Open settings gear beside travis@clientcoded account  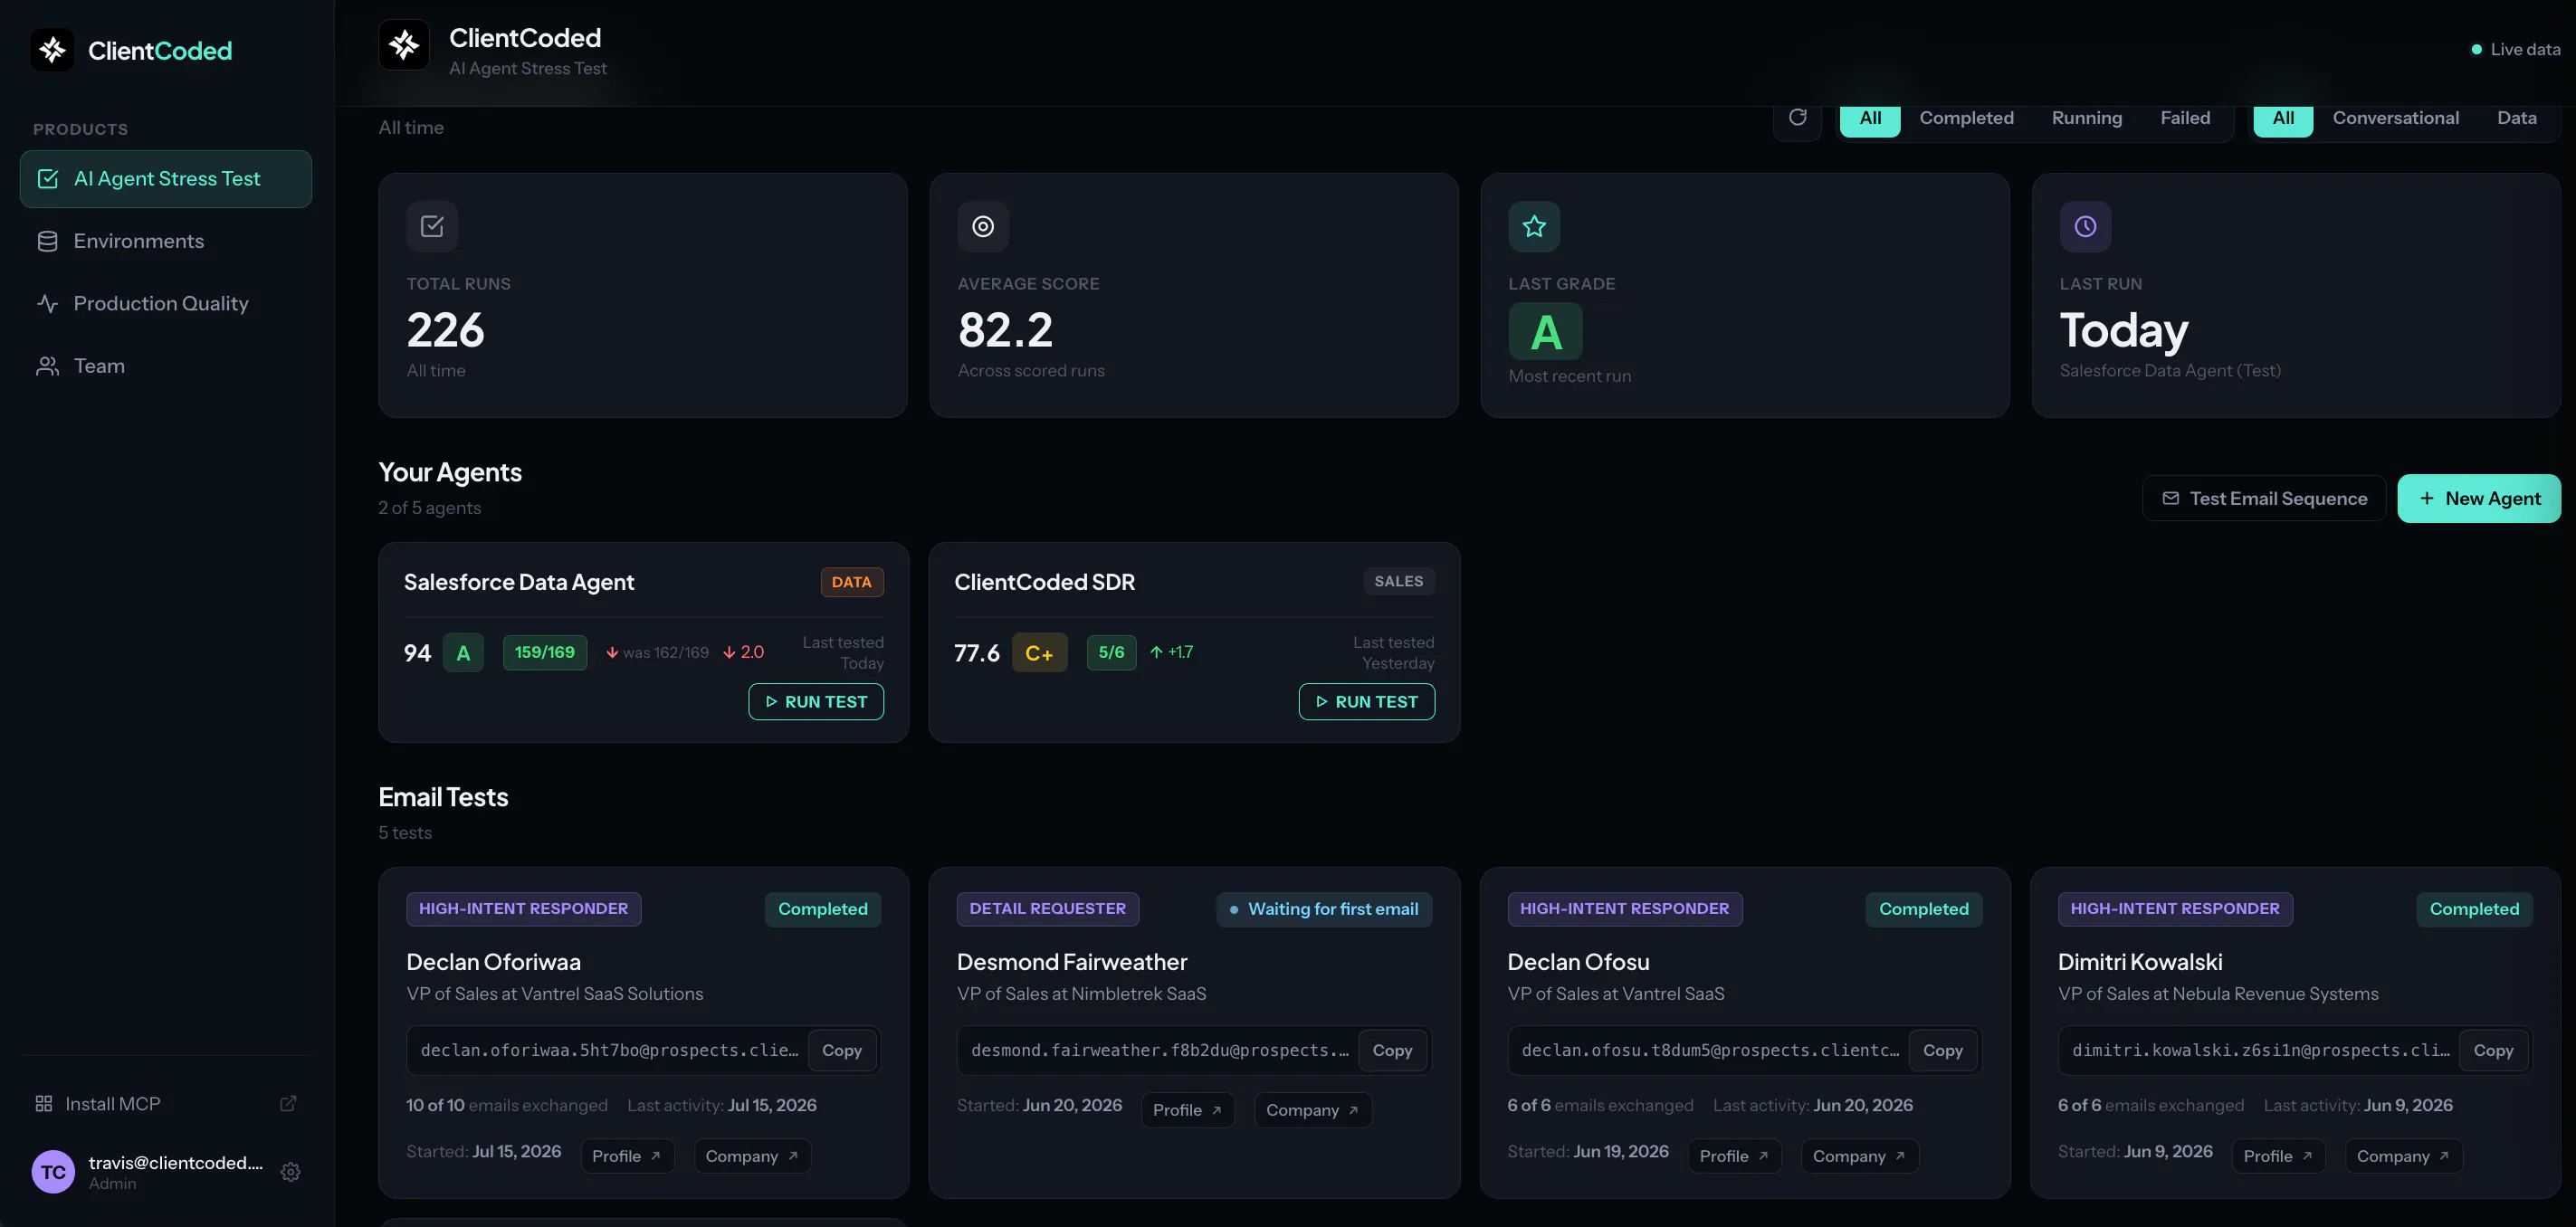click(290, 1172)
